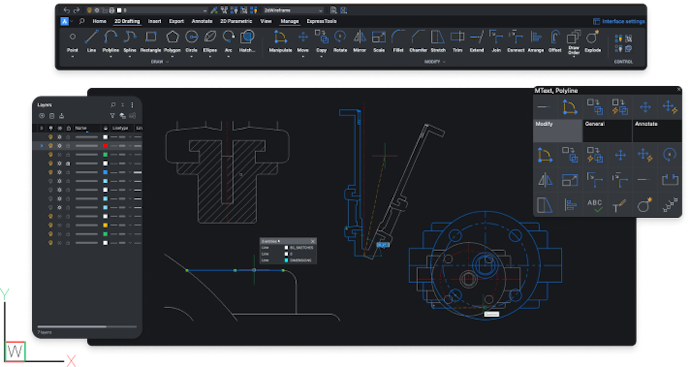
Task: Open dropdown arrow under Draw Order
Action: 574,57
